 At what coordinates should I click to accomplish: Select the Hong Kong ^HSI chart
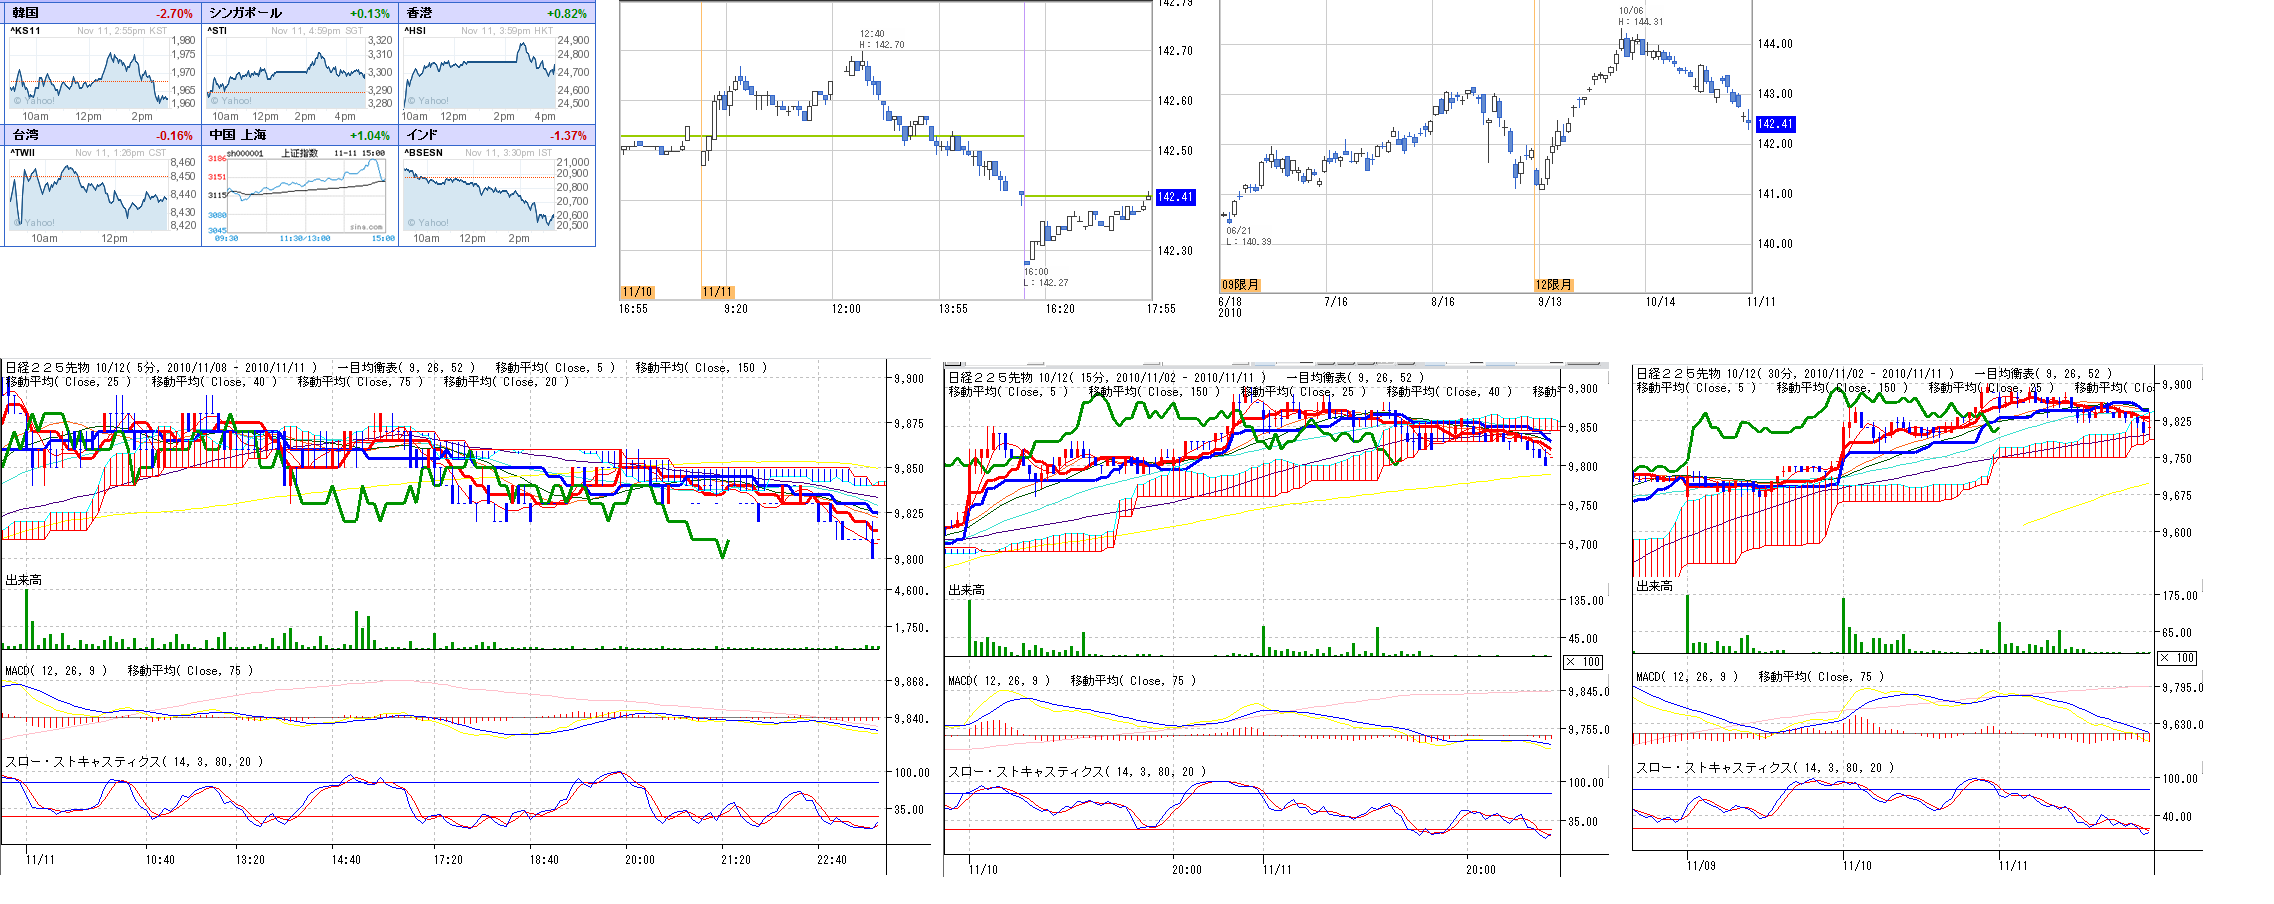click(x=481, y=72)
